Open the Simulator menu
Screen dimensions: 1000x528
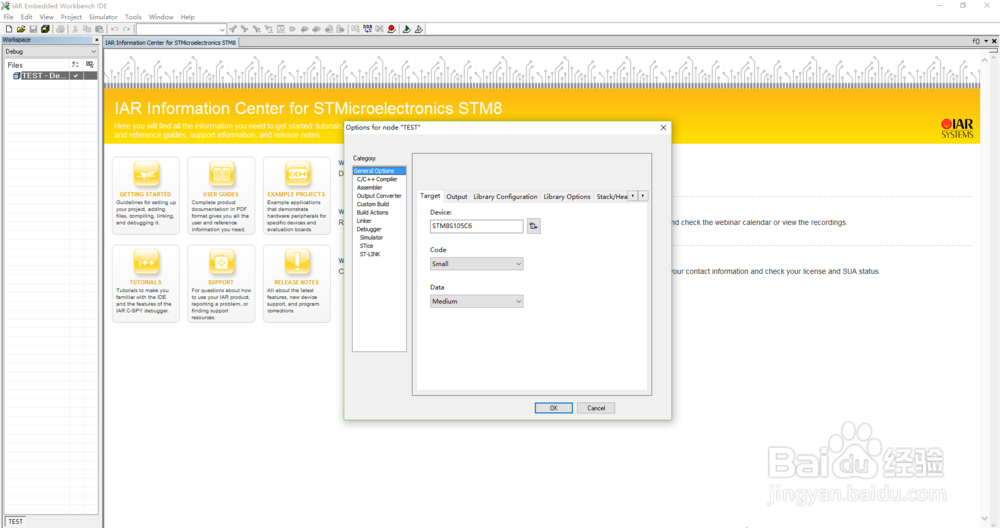pos(103,17)
